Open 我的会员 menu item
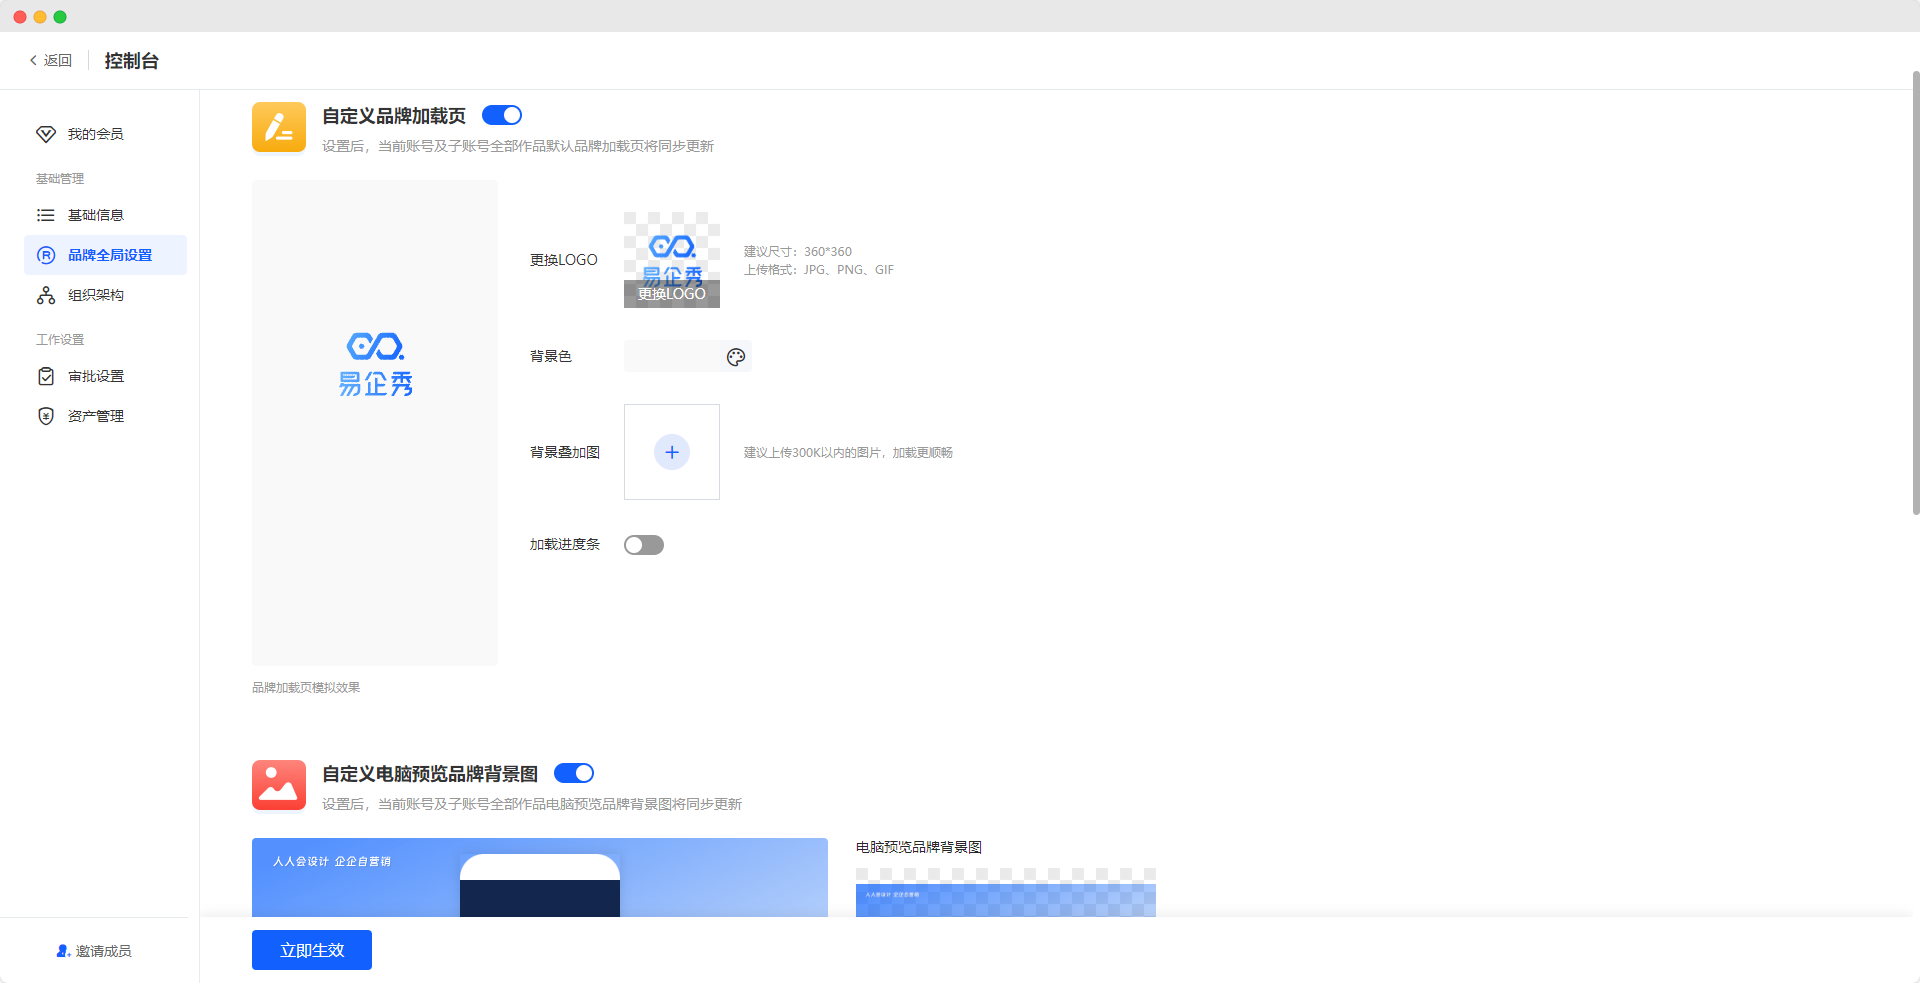1920x983 pixels. pos(105,134)
